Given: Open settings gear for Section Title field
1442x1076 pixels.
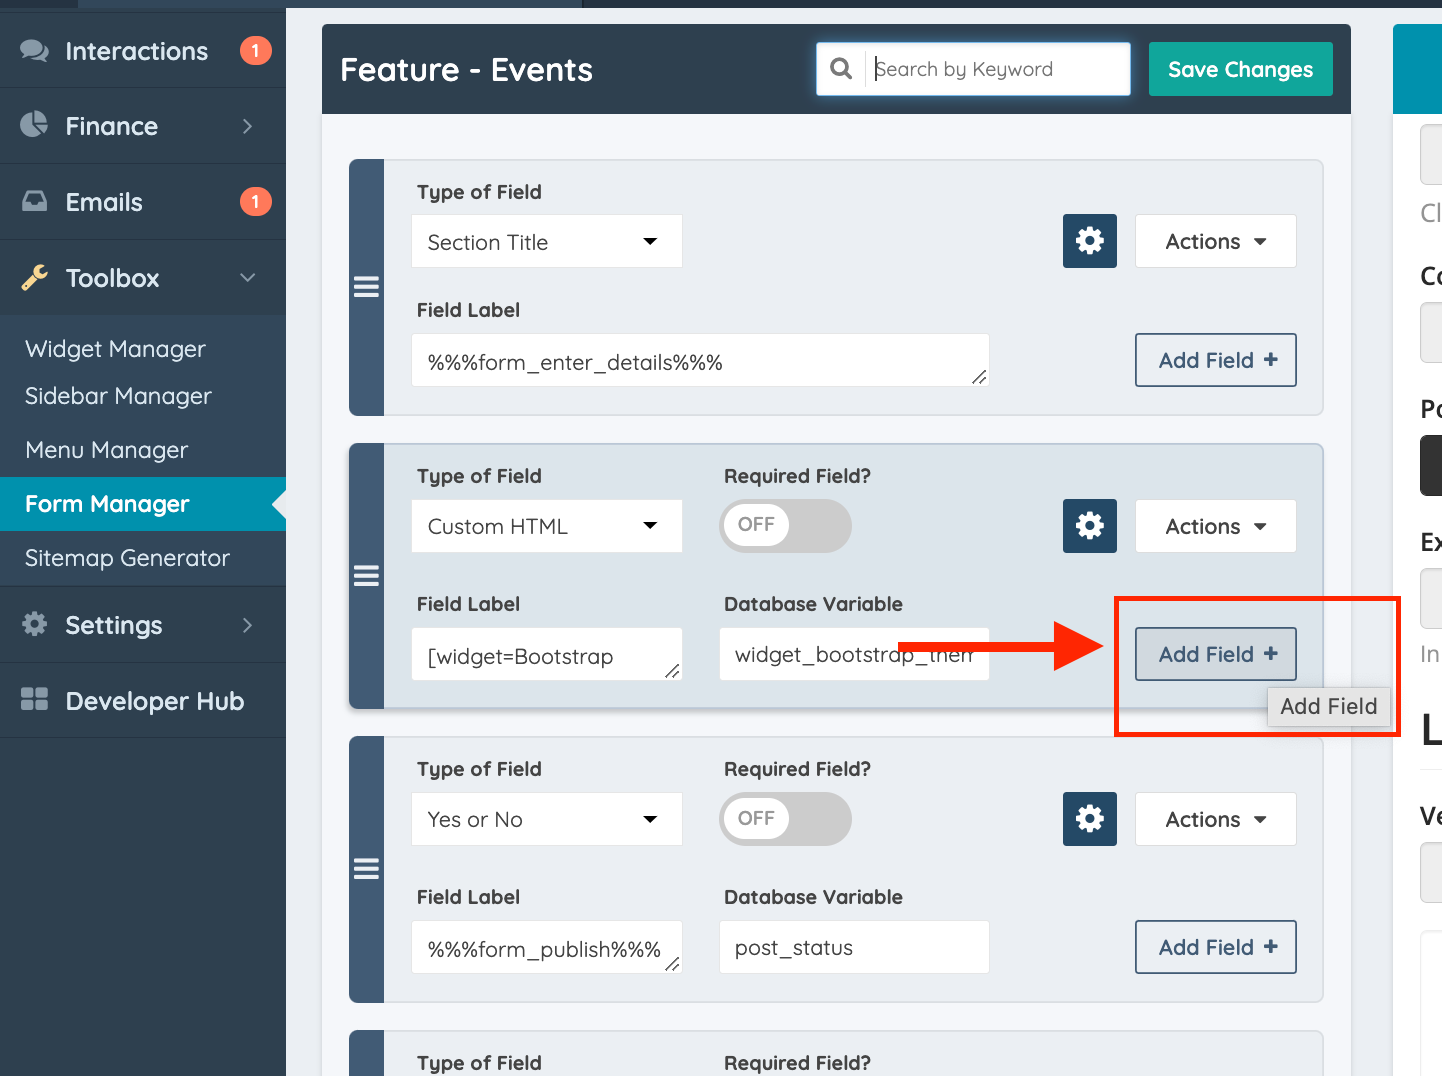Looking at the screenshot, I should 1089,241.
